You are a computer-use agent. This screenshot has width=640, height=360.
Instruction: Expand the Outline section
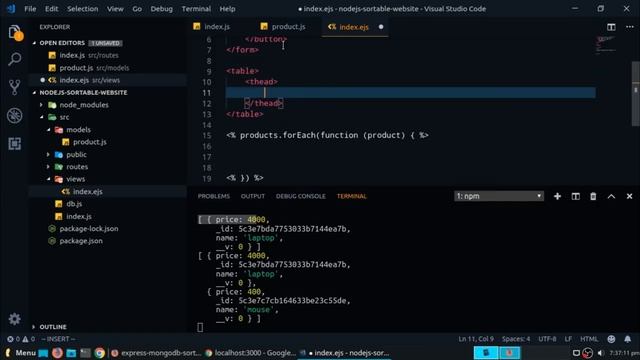pos(34,327)
